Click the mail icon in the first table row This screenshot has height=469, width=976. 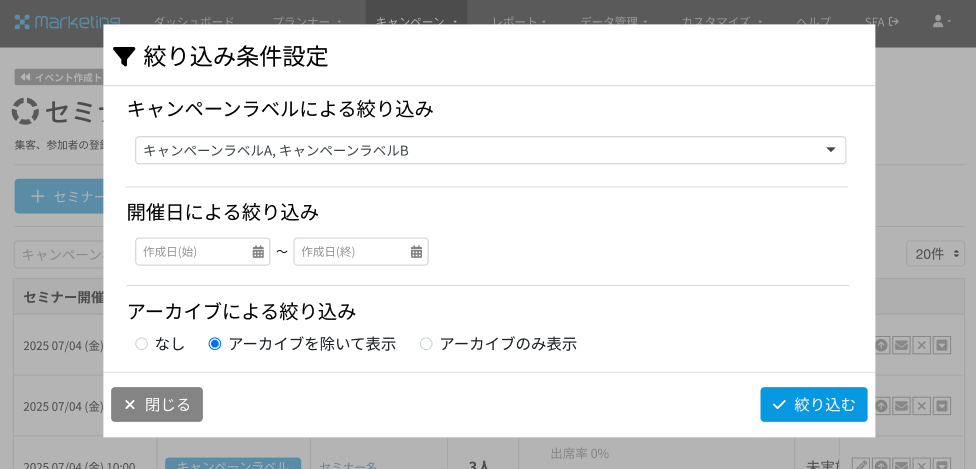(x=901, y=345)
